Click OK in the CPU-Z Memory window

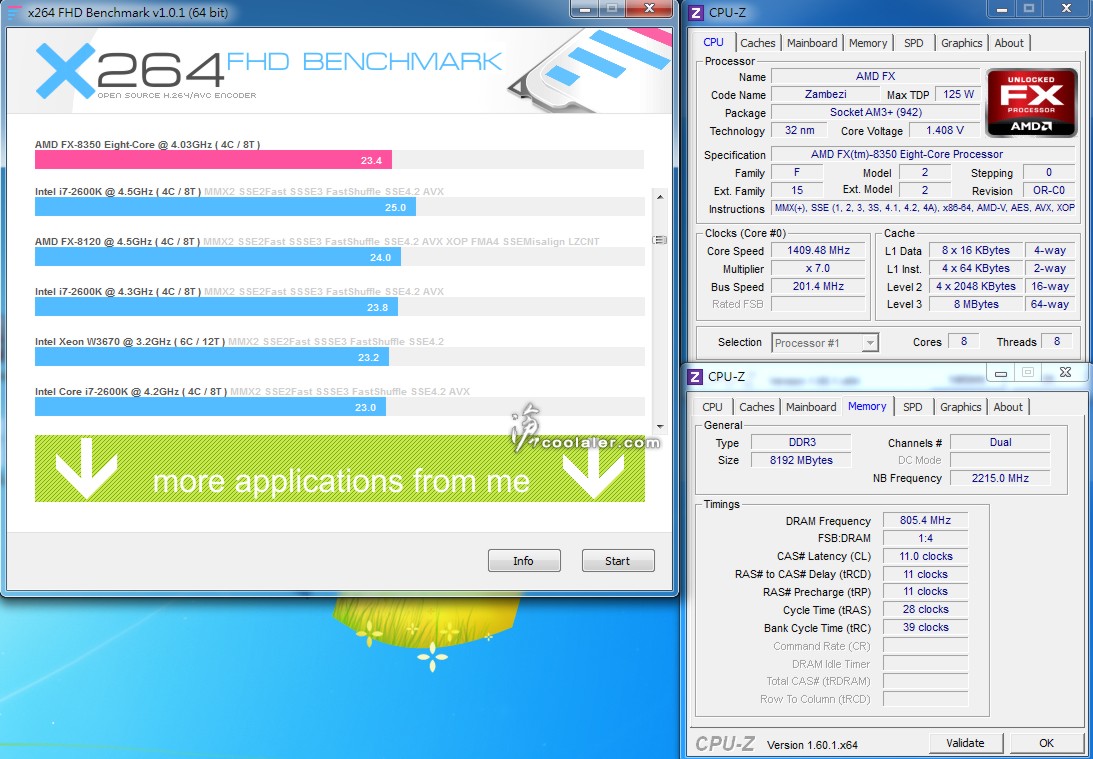click(1046, 743)
